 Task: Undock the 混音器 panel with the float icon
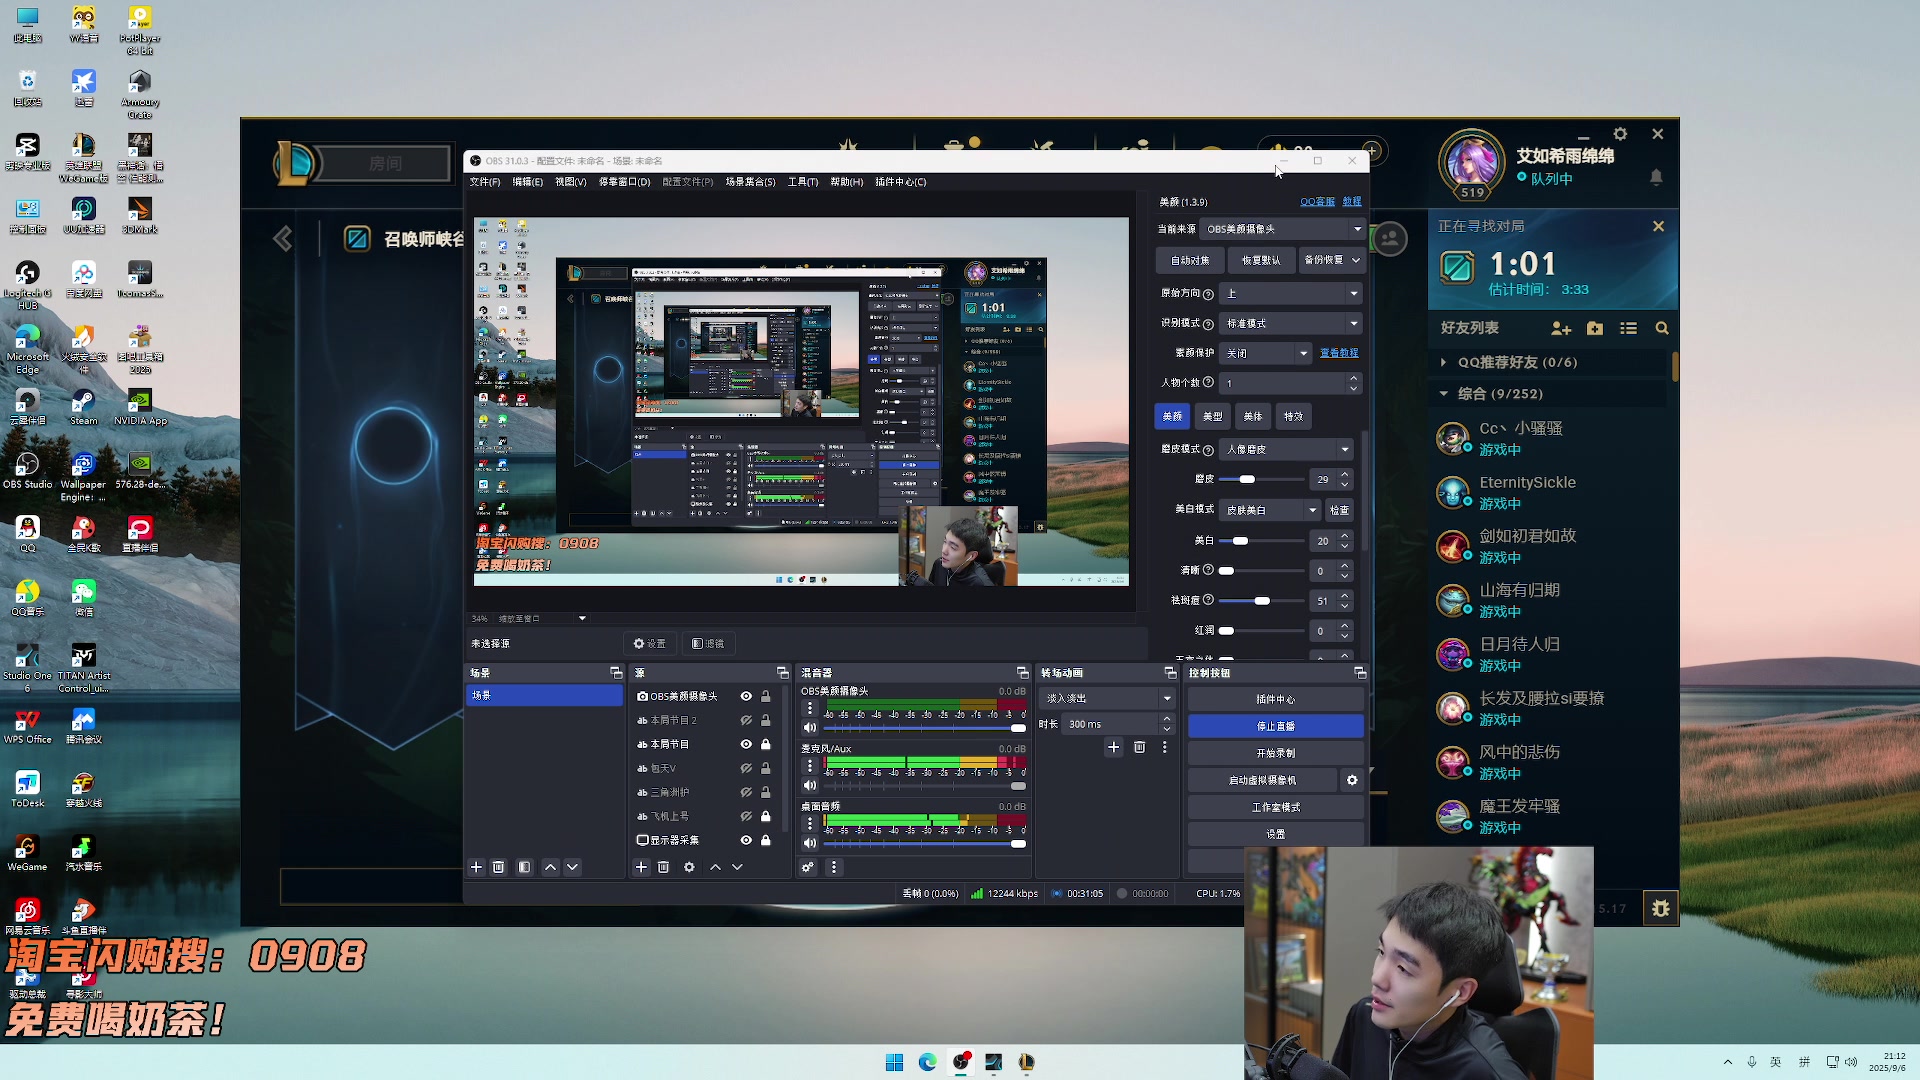[1022, 673]
